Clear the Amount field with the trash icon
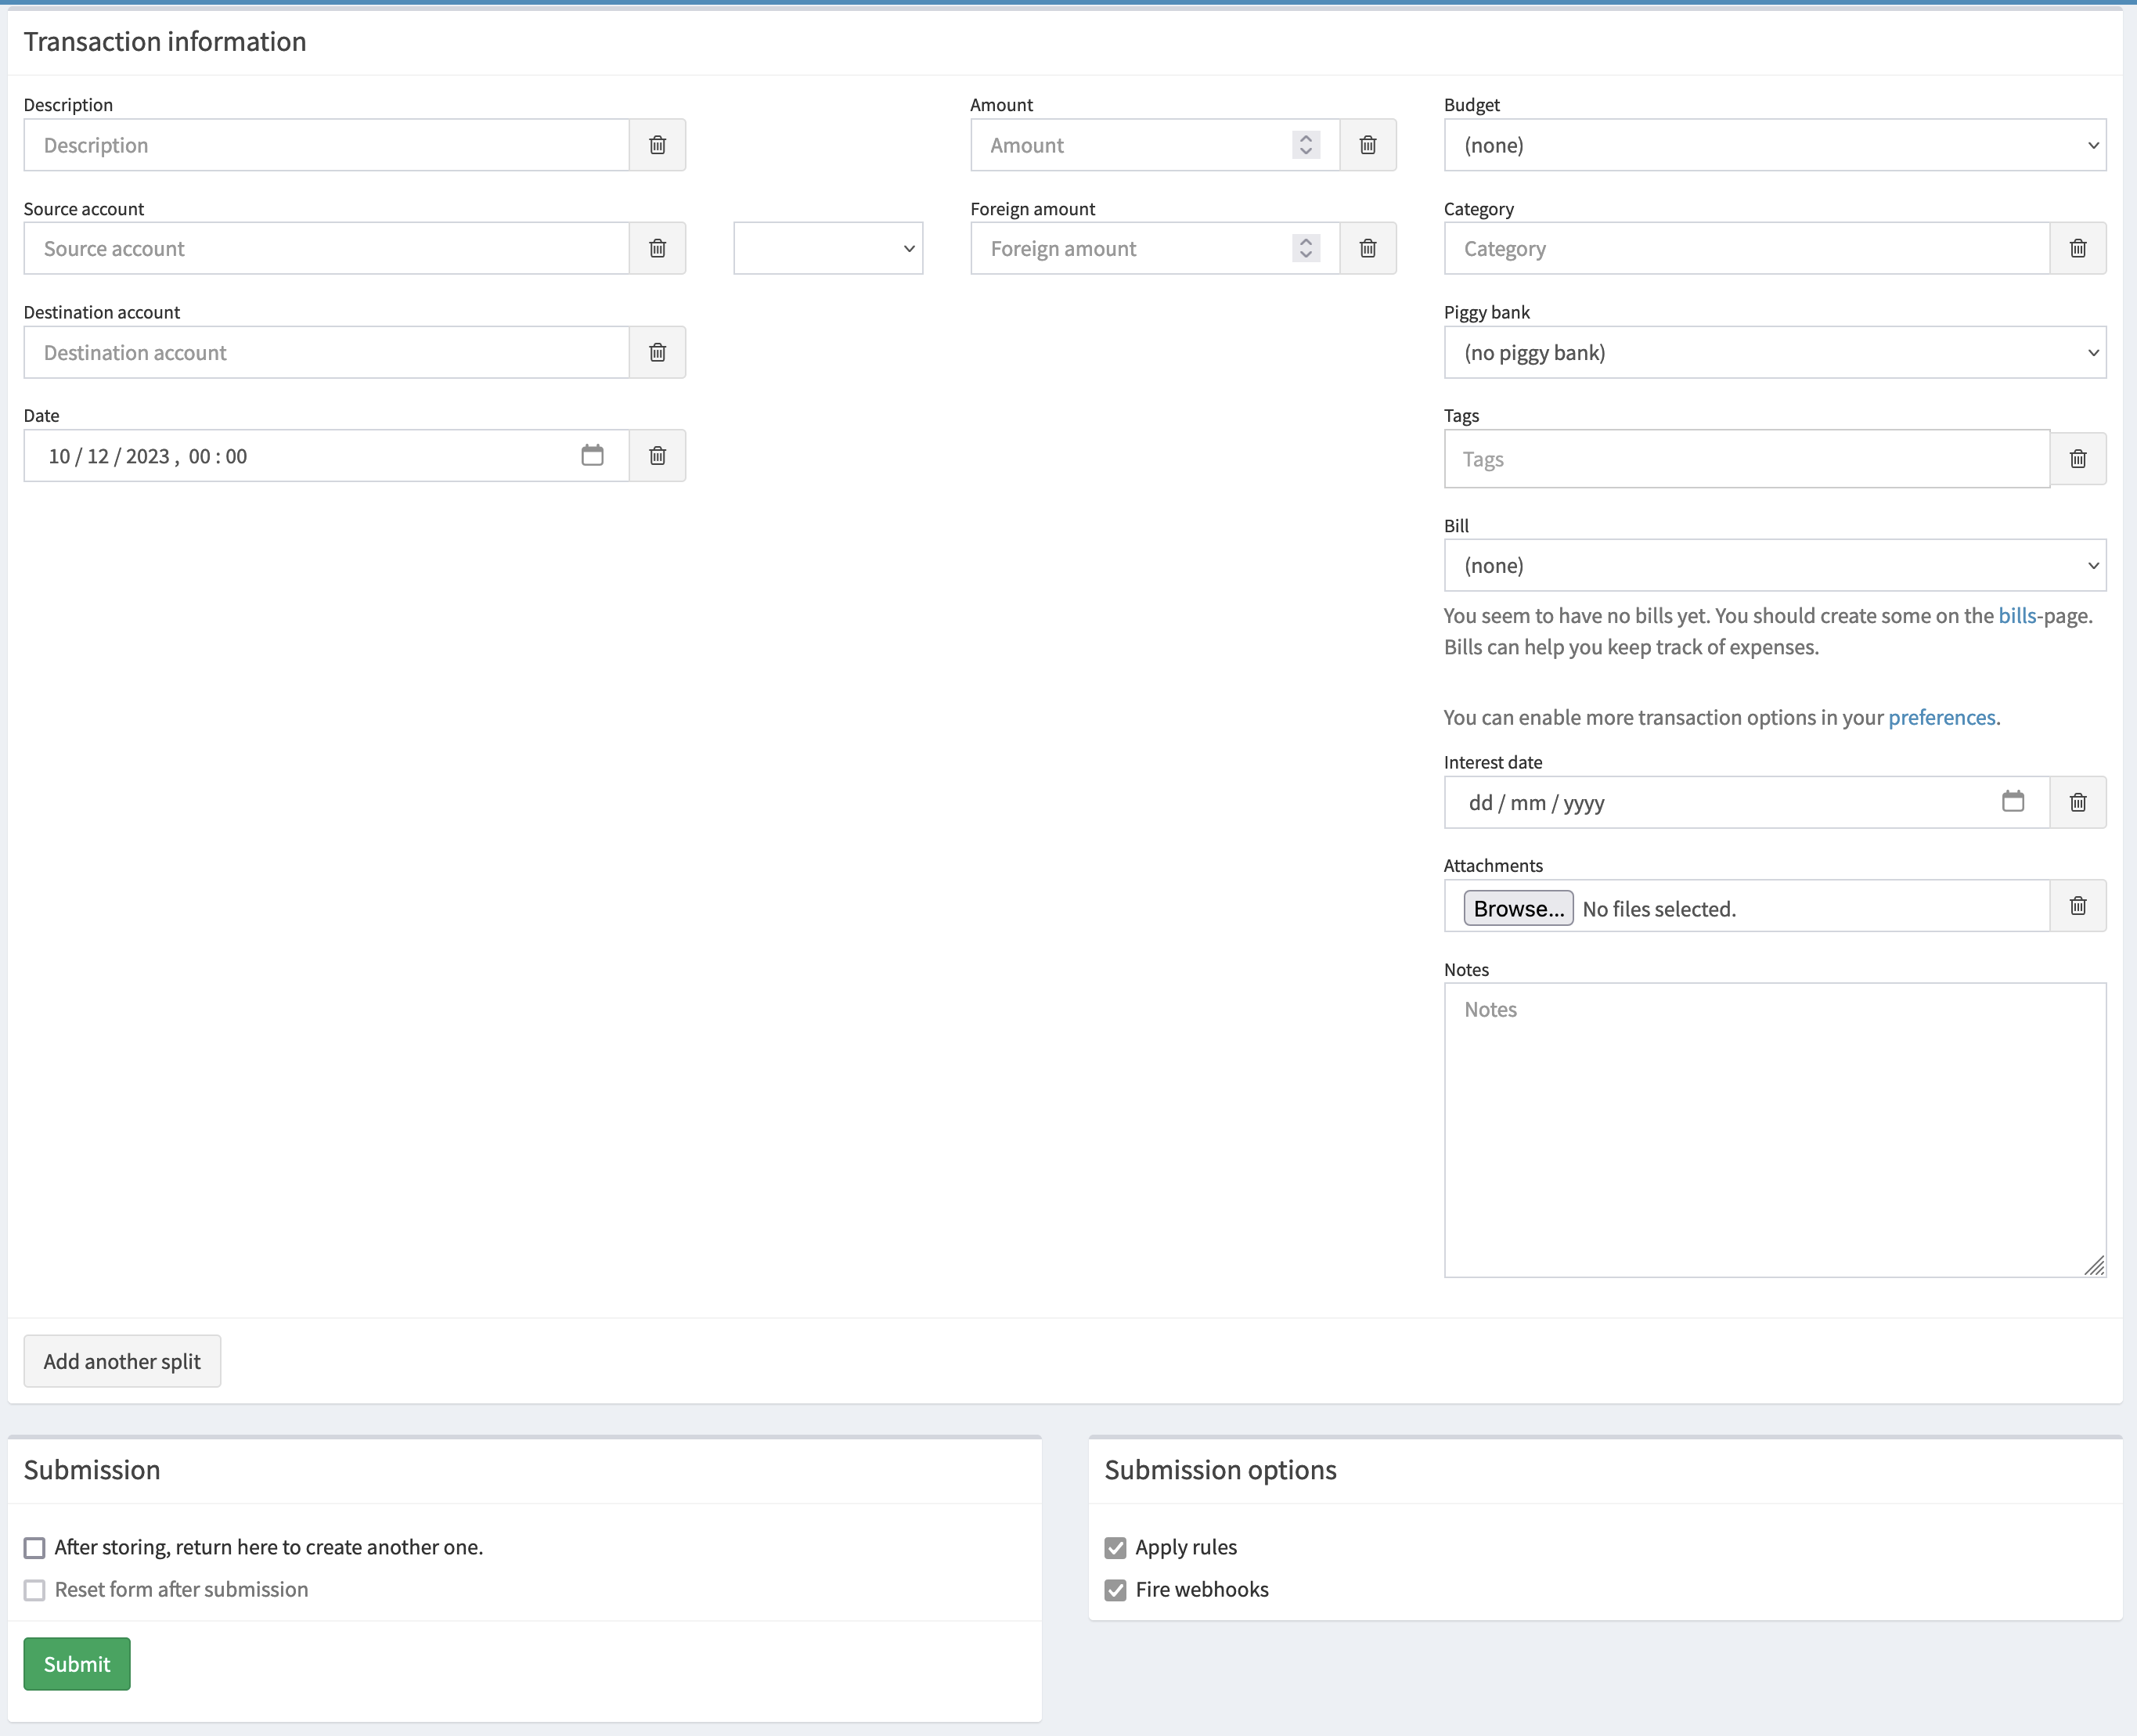The width and height of the screenshot is (2137, 1736). (1368, 144)
